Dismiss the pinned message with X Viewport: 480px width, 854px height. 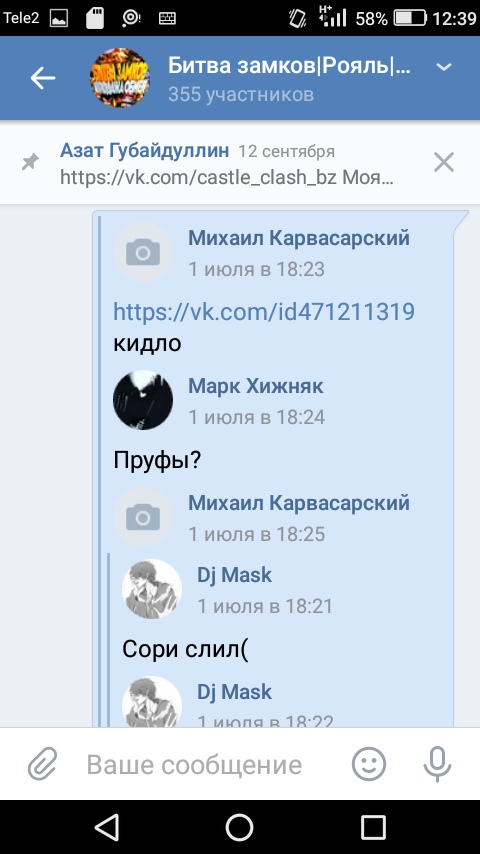click(x=443, y=162)
